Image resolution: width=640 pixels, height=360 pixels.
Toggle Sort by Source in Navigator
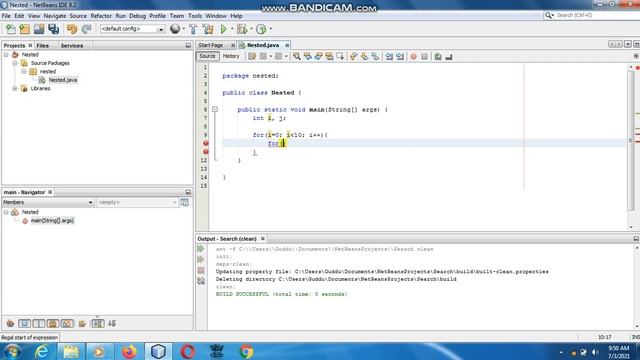click(x=112, y=324)
